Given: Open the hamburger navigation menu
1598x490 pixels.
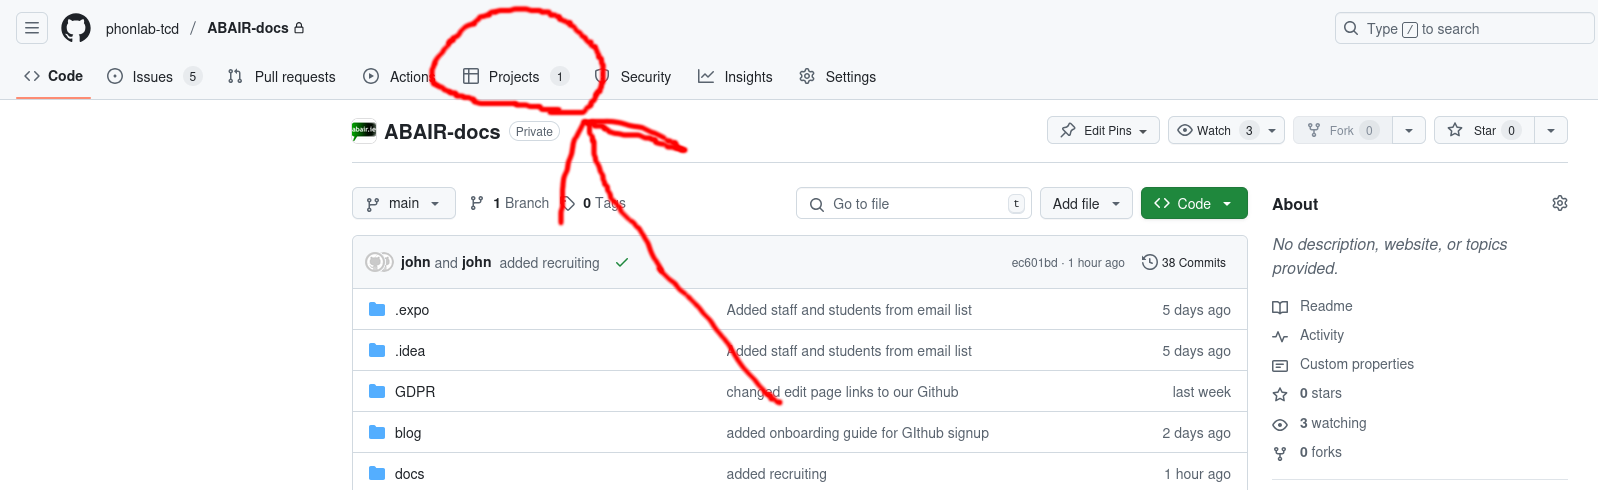Looking at the screenshot, I should pos(32,28).
